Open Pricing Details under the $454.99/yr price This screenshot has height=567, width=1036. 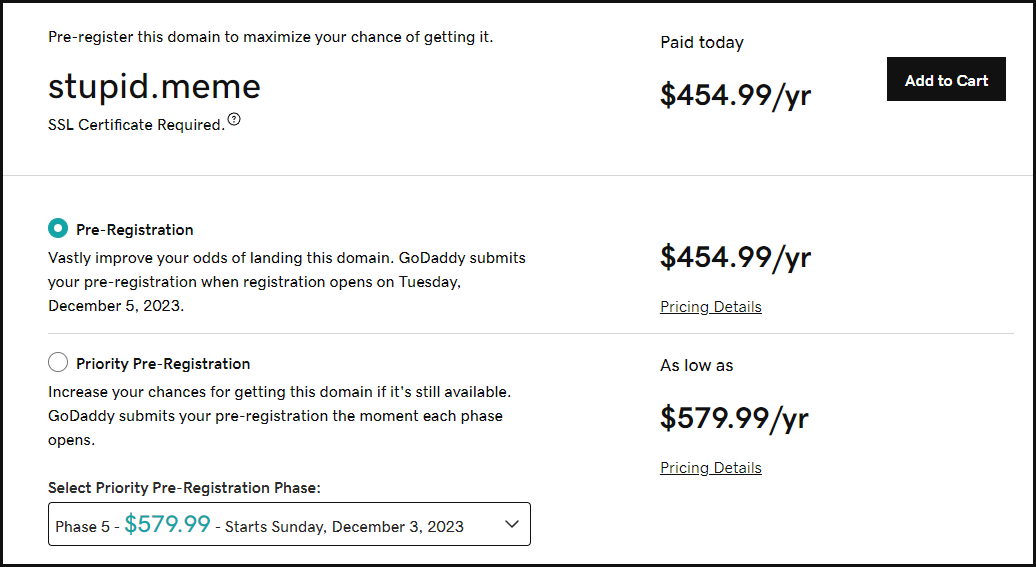click(x=710, y=307)
